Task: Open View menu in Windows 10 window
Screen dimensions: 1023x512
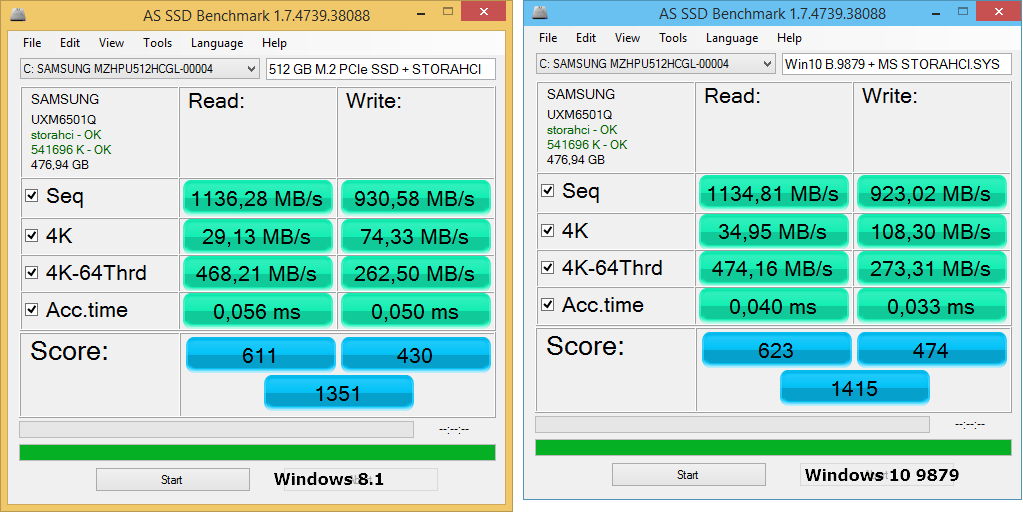Action: tap(628, 38)
